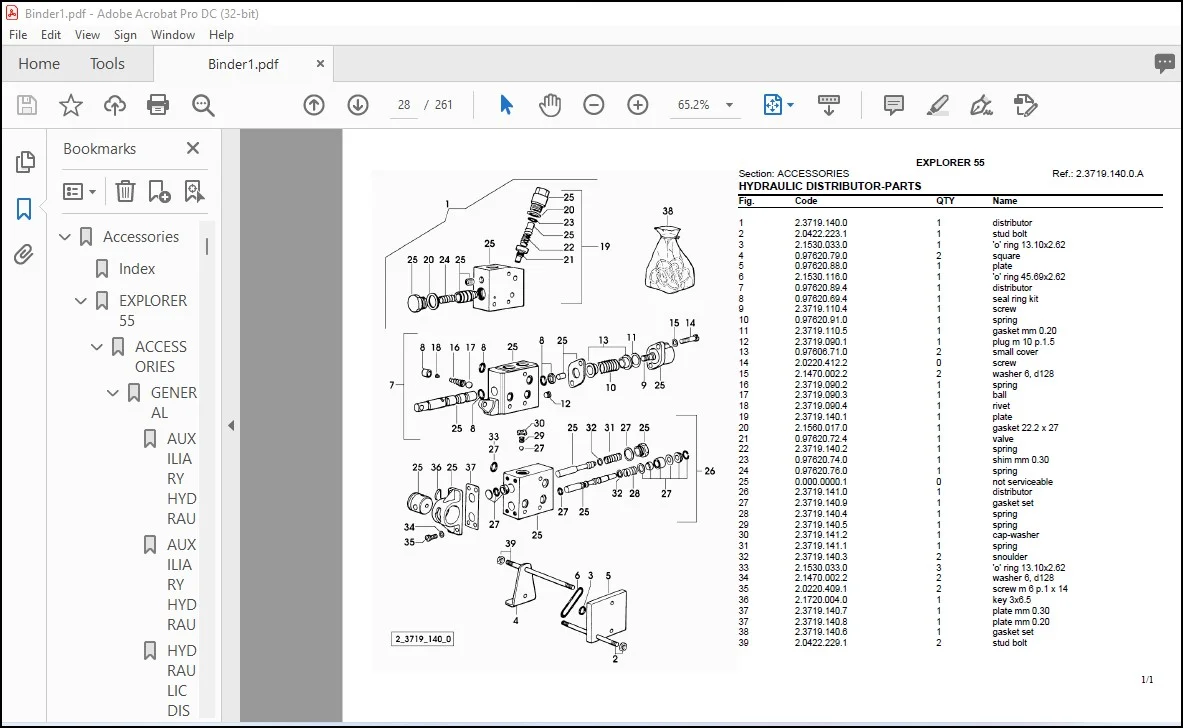Click the page number input field

404,105
